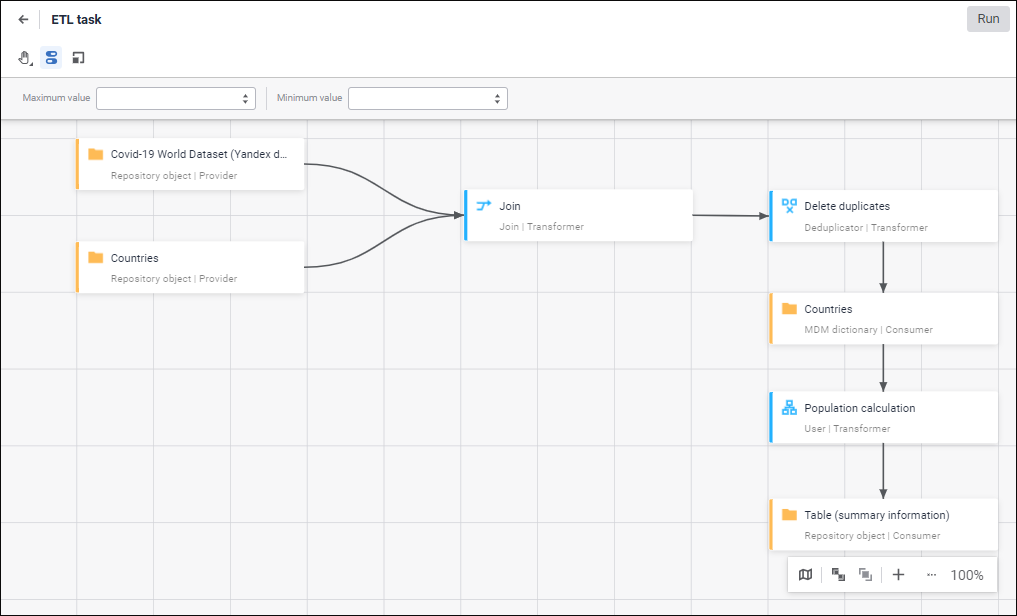Click the back arrow next to ETL task
The image size is (1017, 616).
coord(23,19)
